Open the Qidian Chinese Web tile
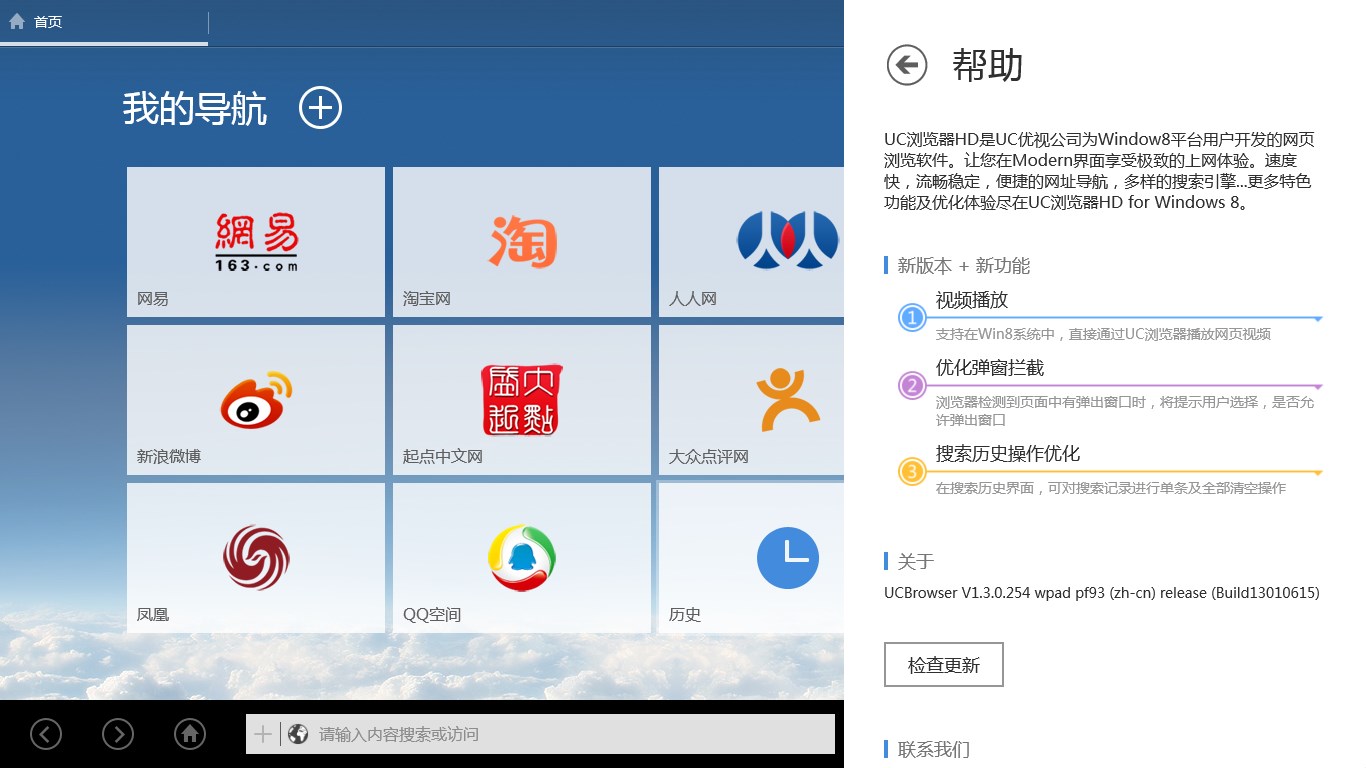 pyautogui.click(x=522, y=400)
